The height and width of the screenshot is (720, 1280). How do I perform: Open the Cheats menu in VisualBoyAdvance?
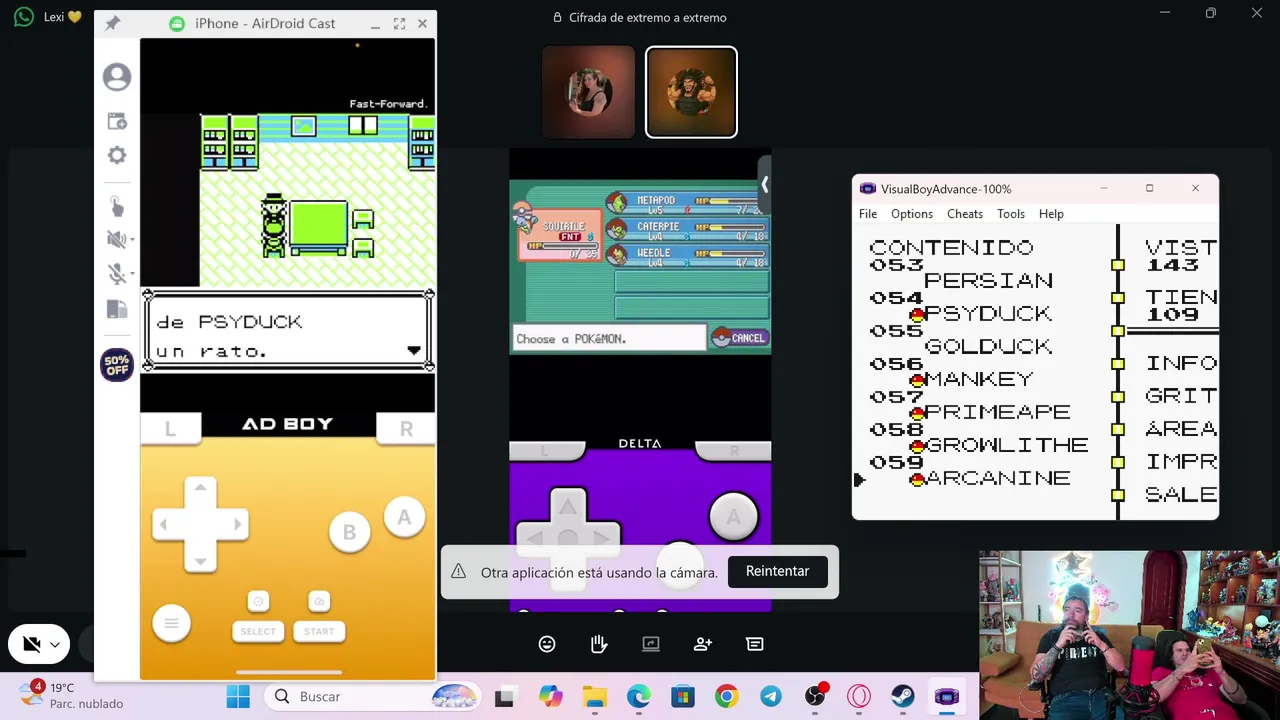[965, 214]
